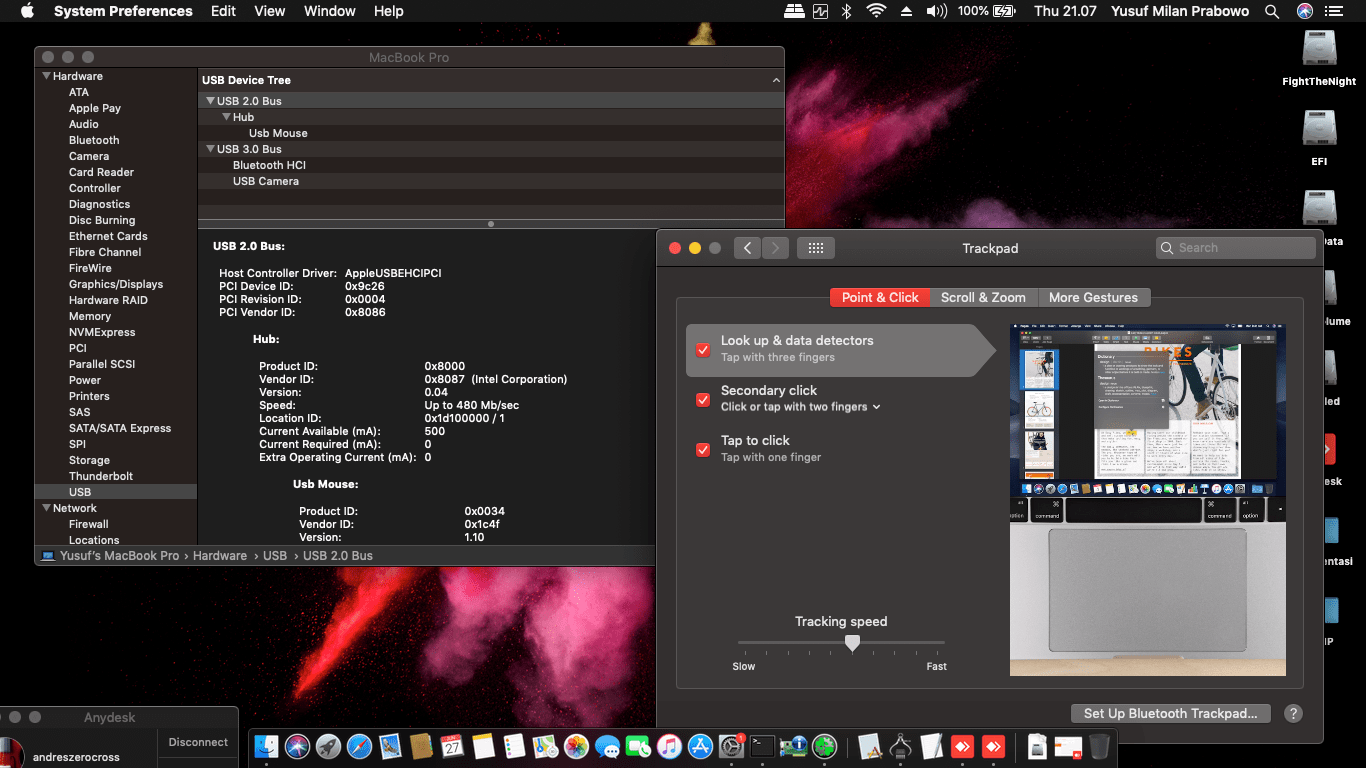1366x768 pixels.
Task: Show all preferences grid button
Action: click(815, 248)
